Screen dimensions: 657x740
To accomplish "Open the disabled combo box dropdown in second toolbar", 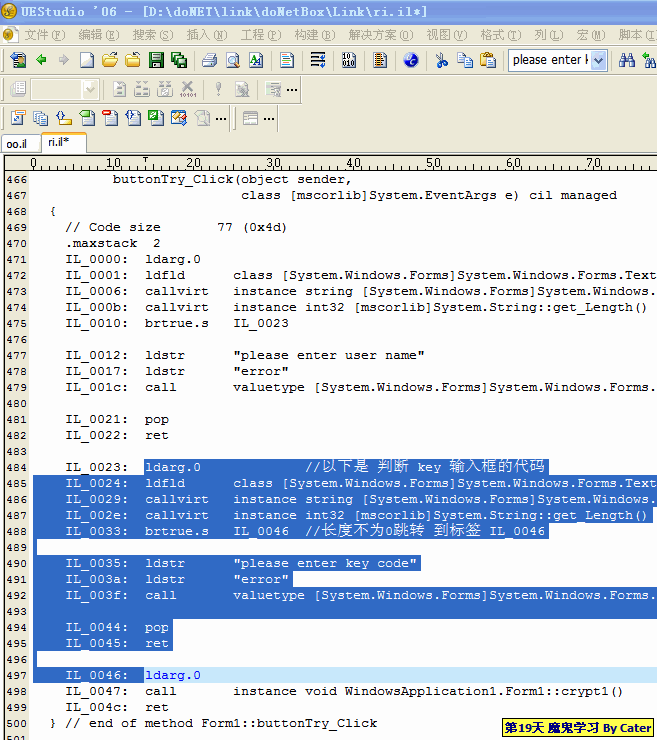I will pos(89,89).
